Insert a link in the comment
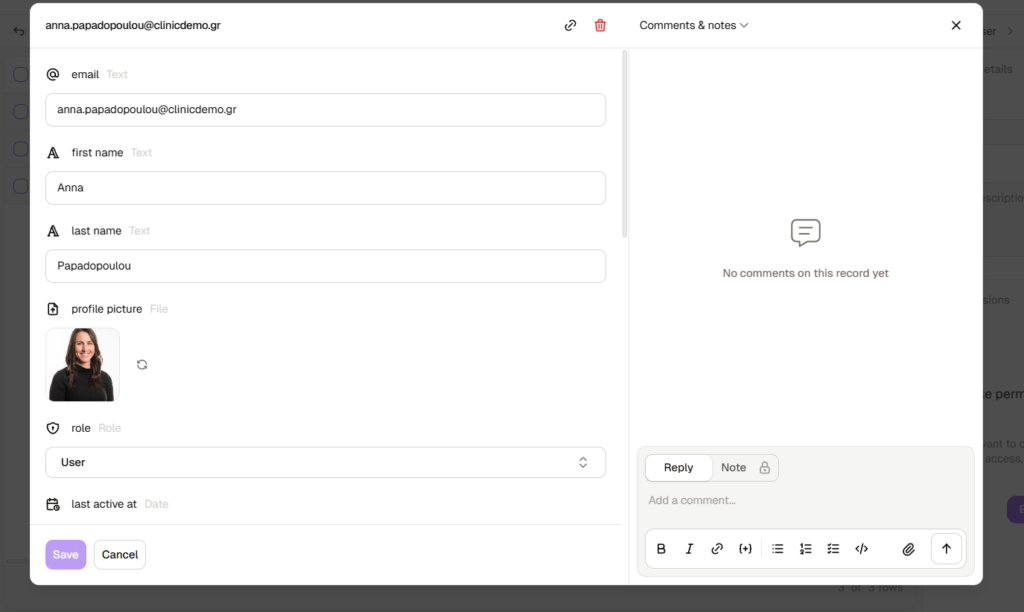Screen dimensions: 1024x612 point(717,549)
